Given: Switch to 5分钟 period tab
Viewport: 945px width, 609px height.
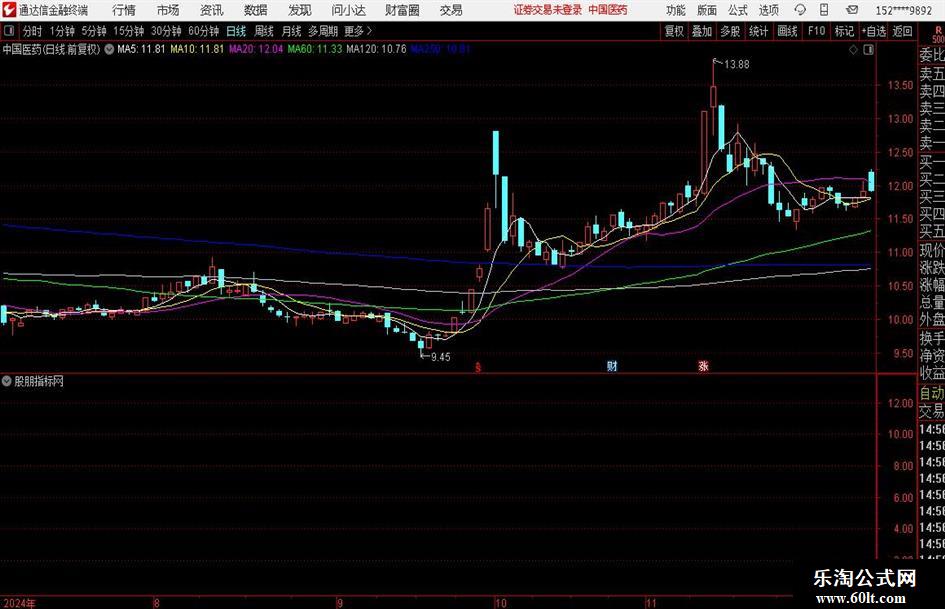Looking at the screenshot, I should point(94,31).
